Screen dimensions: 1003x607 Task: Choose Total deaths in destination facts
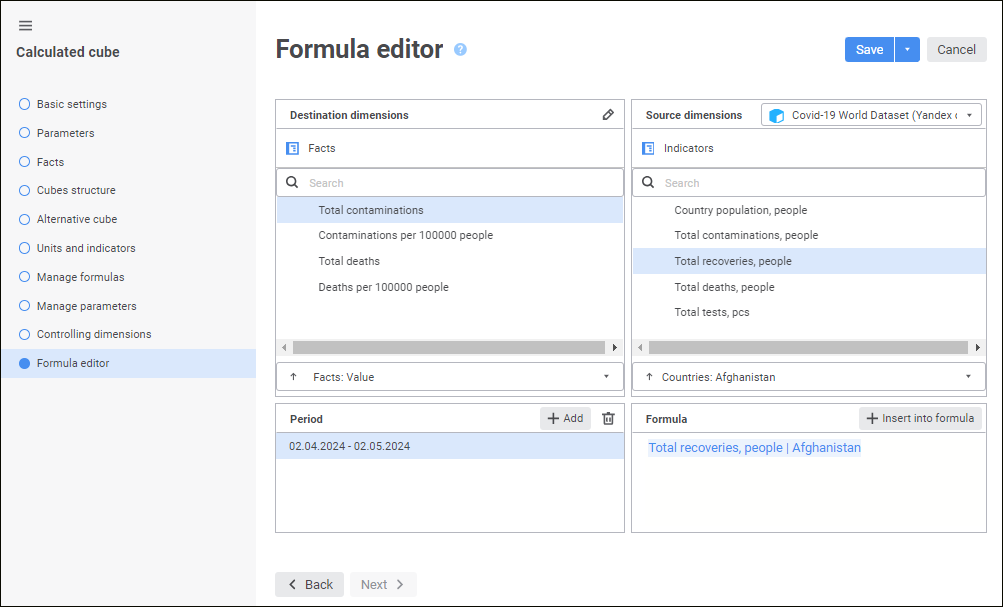(x=349, y=261)
